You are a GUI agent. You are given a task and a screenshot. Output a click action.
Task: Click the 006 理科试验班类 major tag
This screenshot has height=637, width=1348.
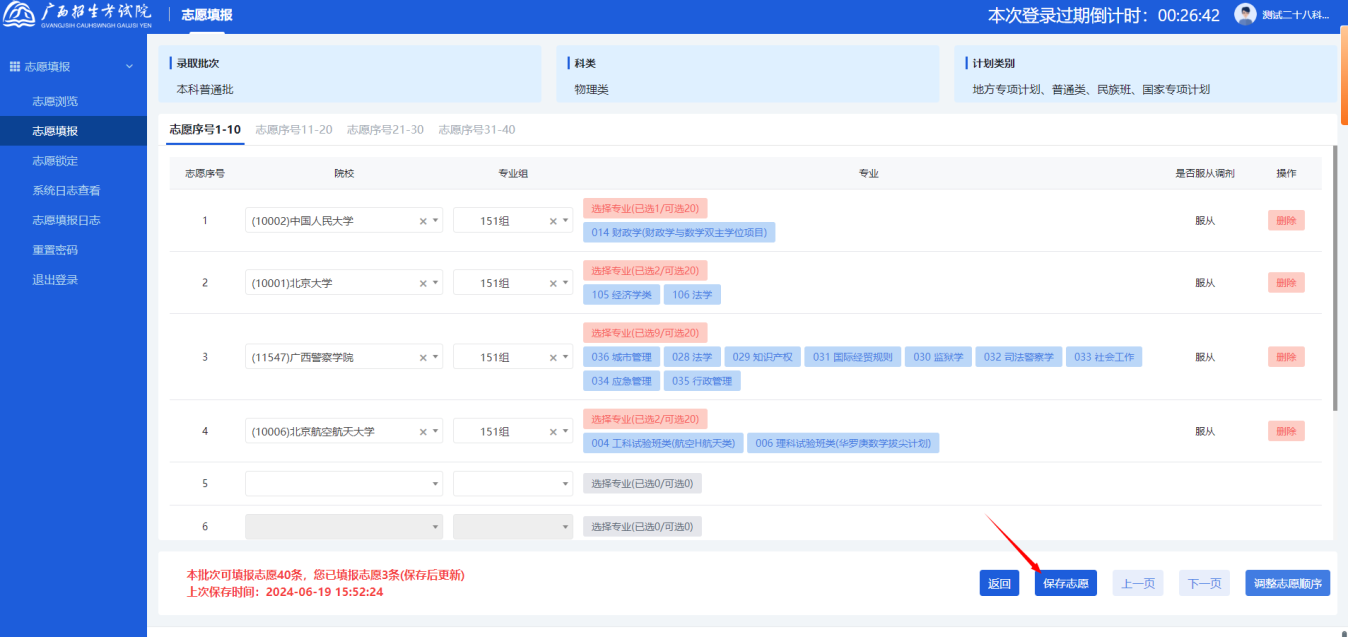(843, 443)
